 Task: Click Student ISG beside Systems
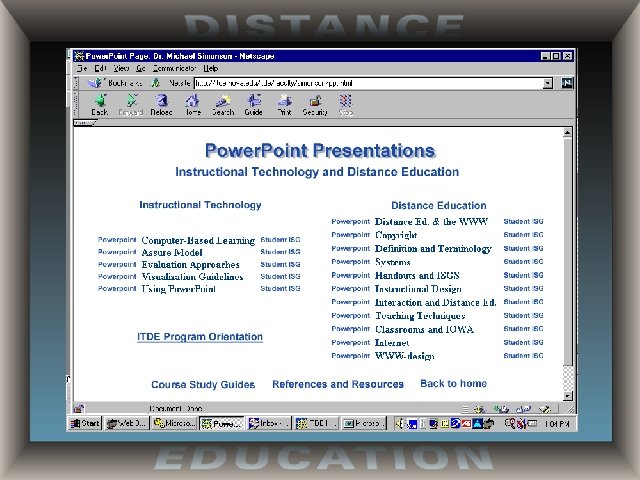pos(523,262)
